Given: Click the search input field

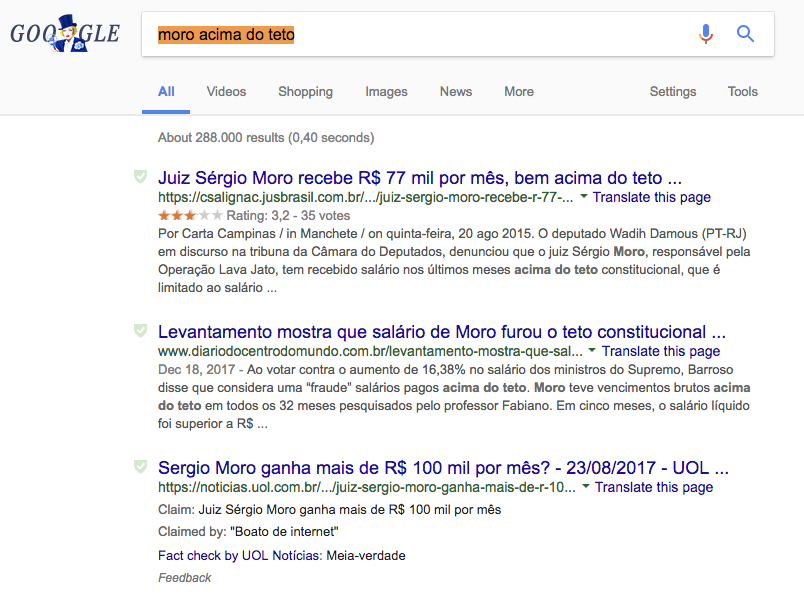Looking at the screenshot, I should pyautogui.click(x=420, y=35).
